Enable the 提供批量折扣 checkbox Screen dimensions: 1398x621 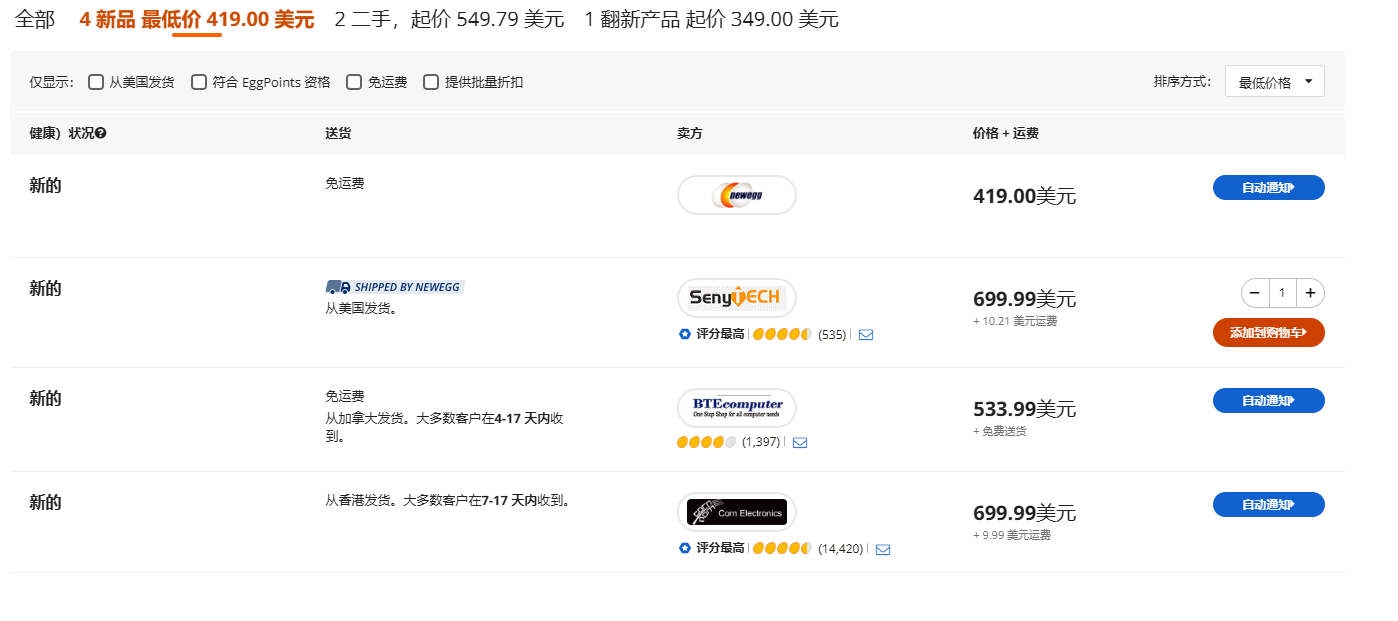click(x=431, y=81)
